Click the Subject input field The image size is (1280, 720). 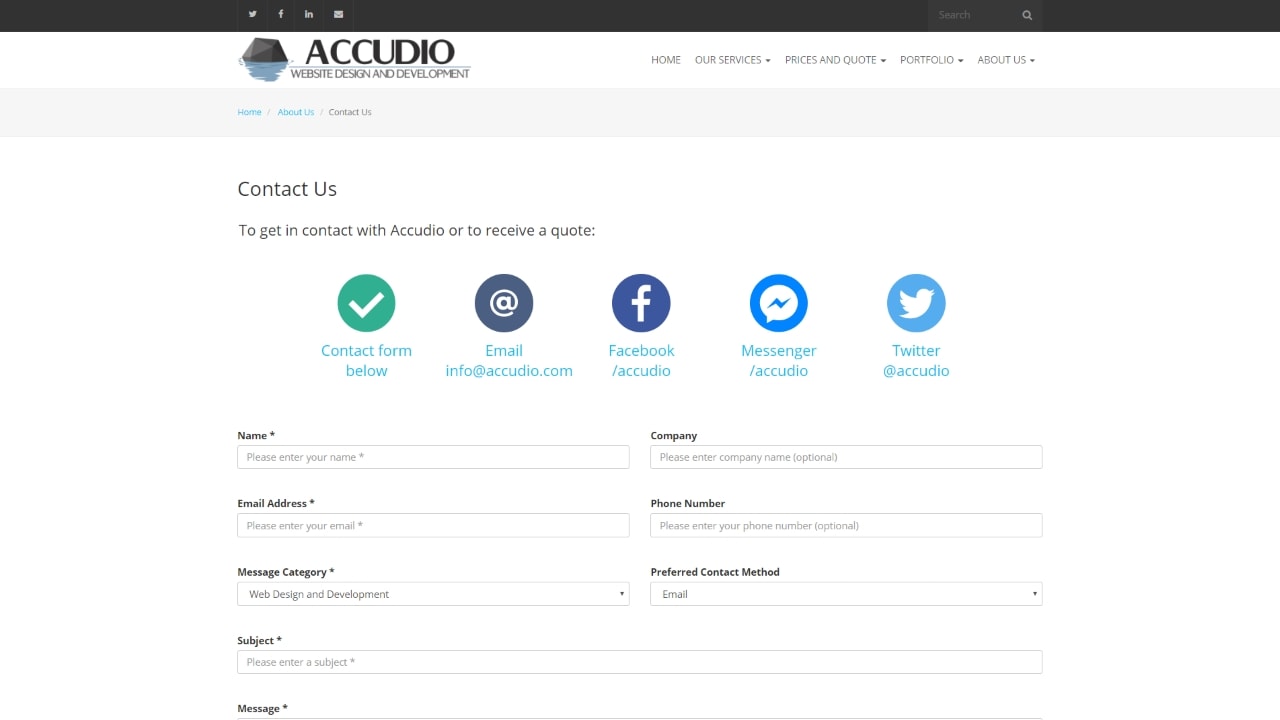pos(639,661)
